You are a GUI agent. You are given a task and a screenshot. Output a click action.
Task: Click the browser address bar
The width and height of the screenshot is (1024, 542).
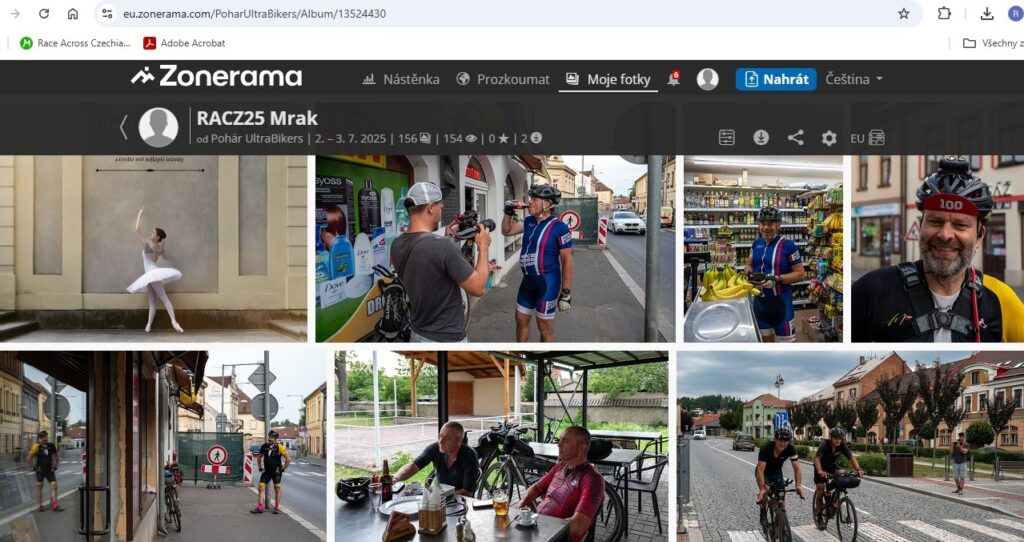[x=500, y=14]
